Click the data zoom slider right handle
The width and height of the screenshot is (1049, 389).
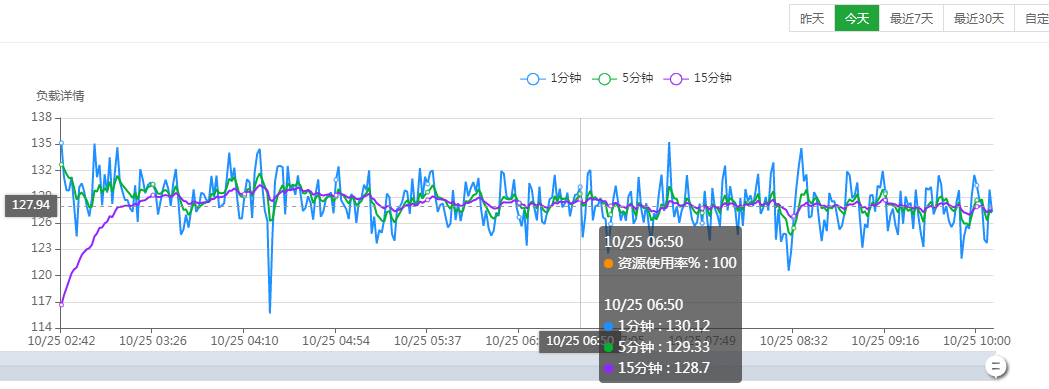pyautogui.click(x=996, y=366)
